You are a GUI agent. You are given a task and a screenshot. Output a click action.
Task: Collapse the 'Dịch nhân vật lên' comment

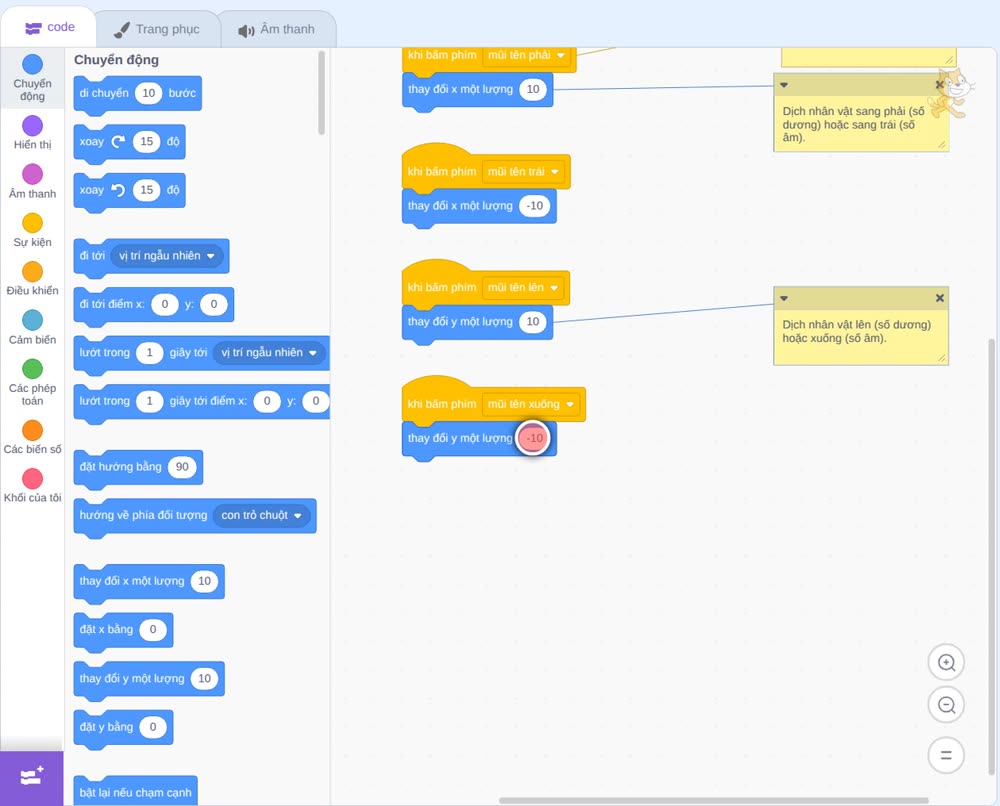(784, 298)
